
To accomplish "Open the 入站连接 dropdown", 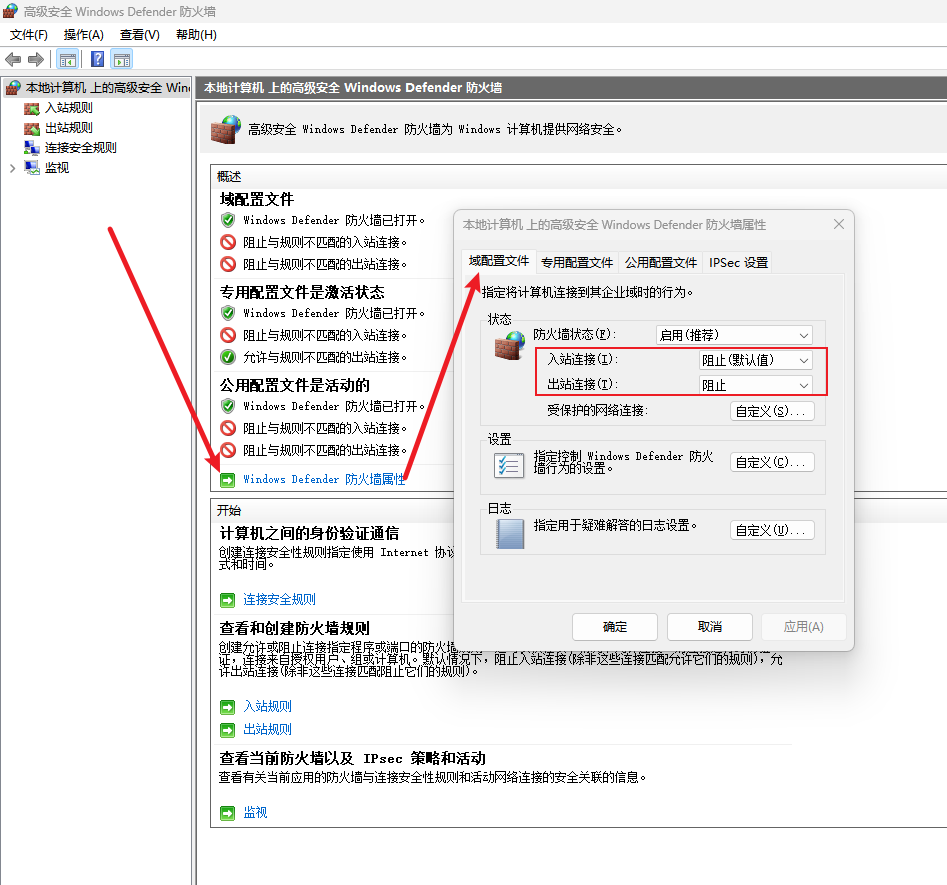I will pos(755,360).
